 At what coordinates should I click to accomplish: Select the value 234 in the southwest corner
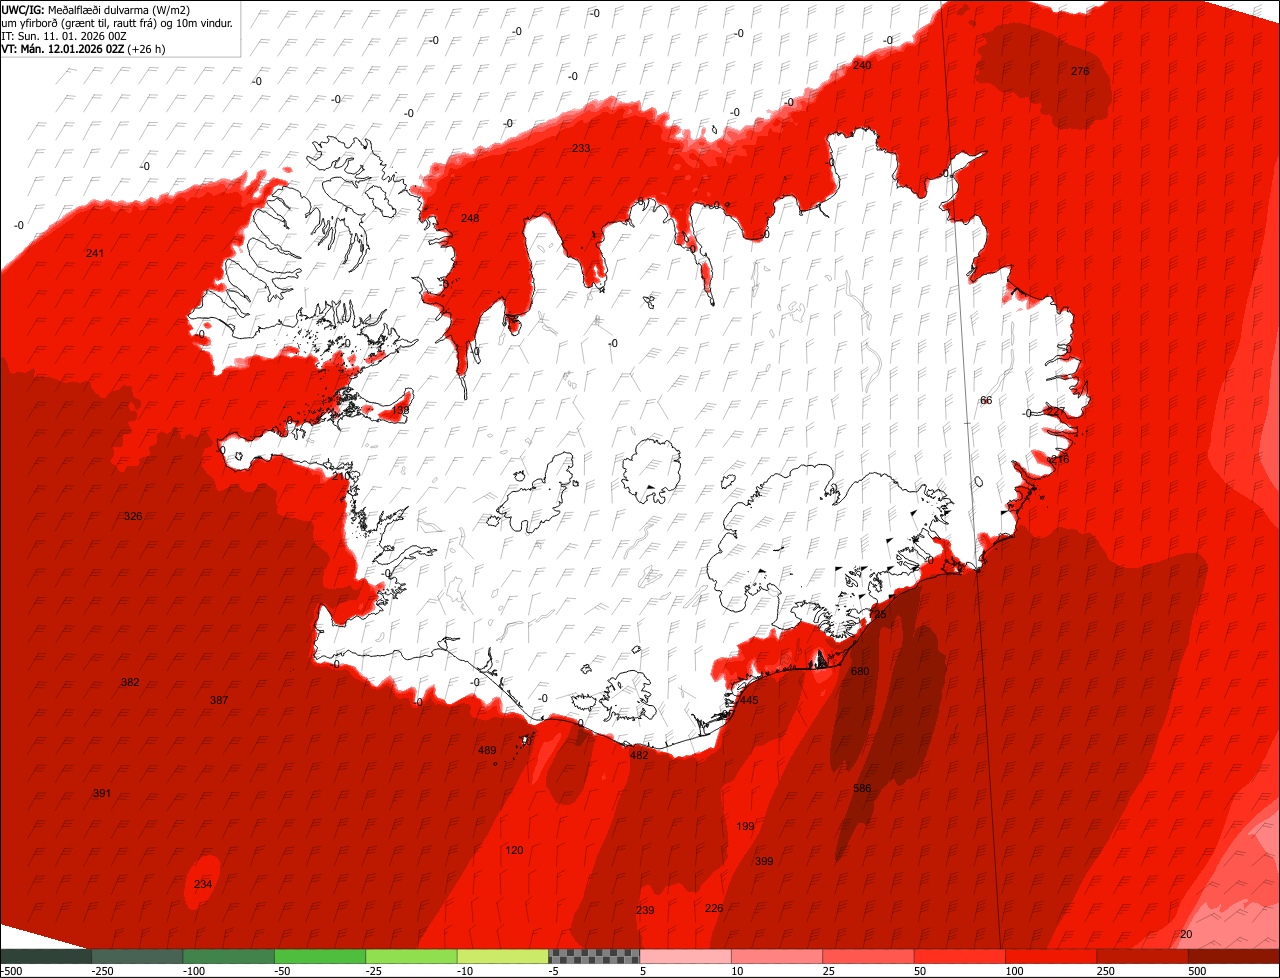(203, 884)
